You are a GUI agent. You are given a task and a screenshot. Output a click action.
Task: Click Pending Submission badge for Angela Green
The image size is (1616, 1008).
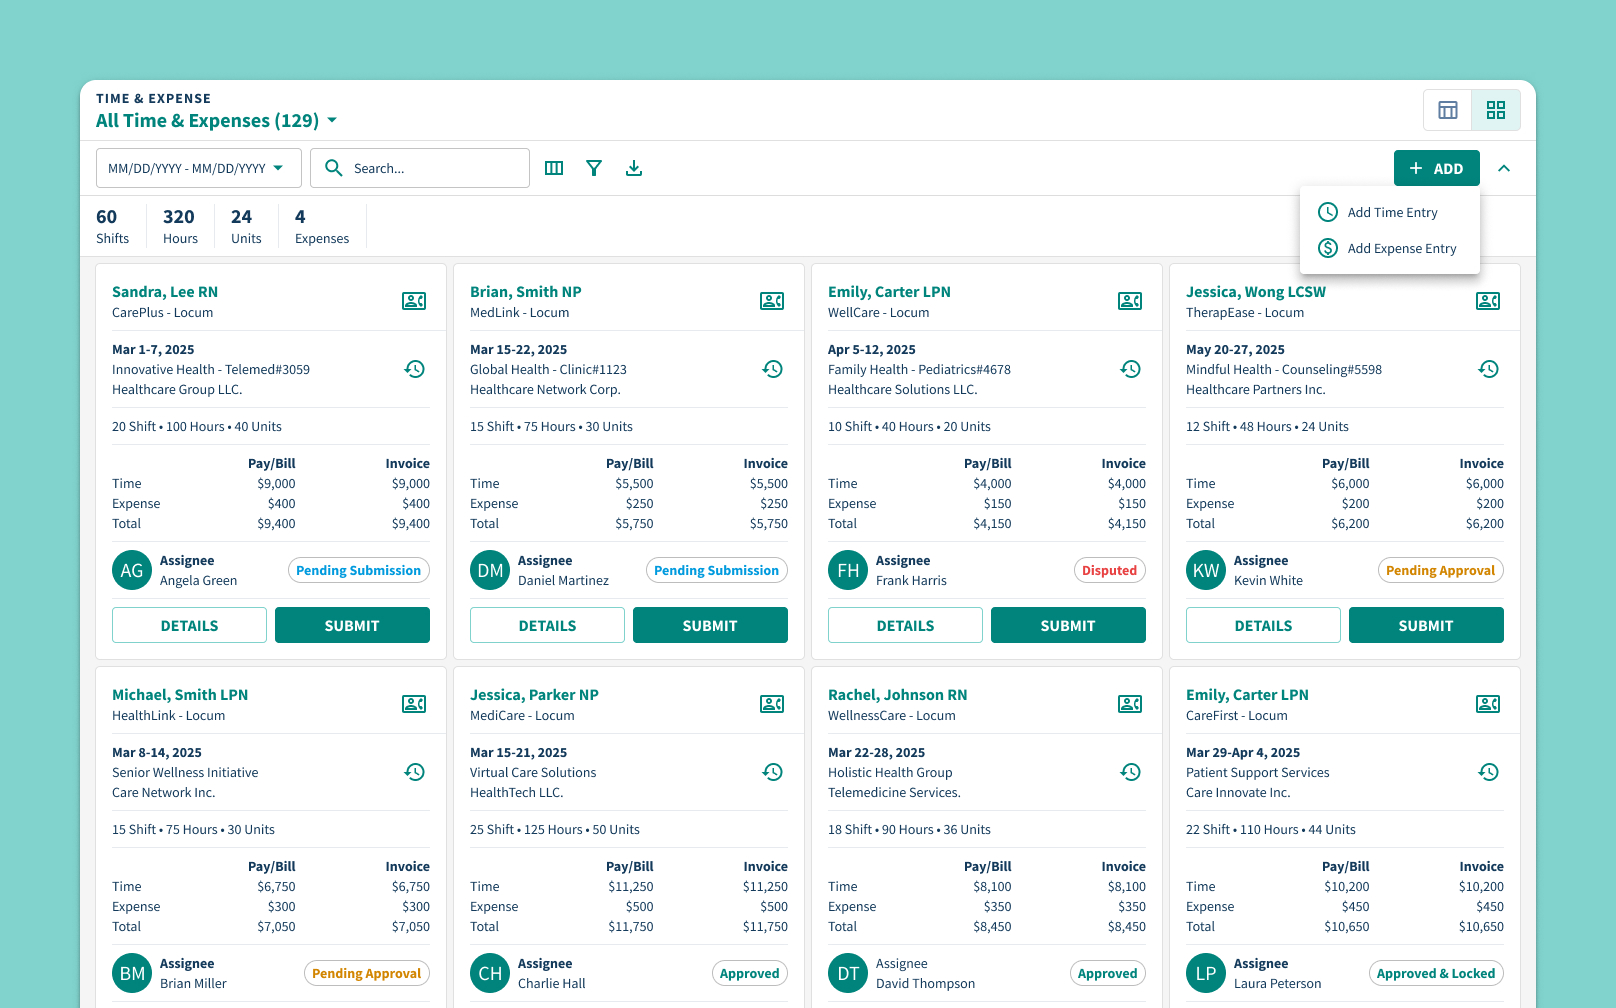(x=359, y=570)
